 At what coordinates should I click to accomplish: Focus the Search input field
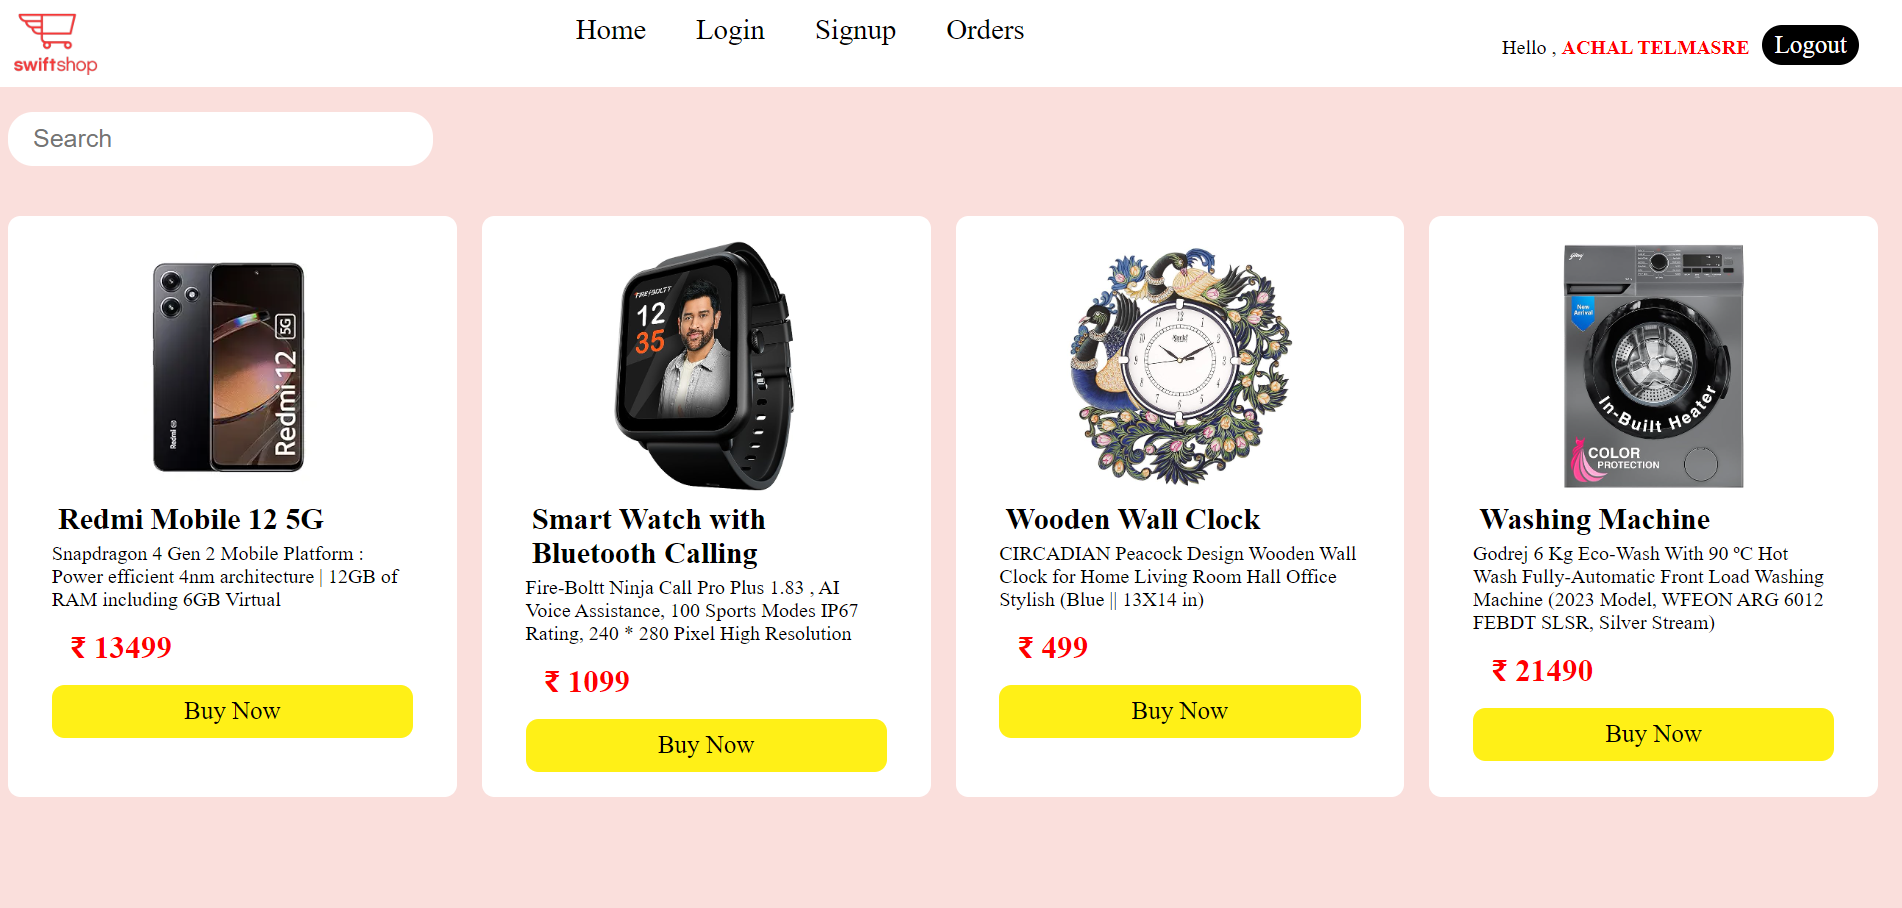(x=220, y=139)
